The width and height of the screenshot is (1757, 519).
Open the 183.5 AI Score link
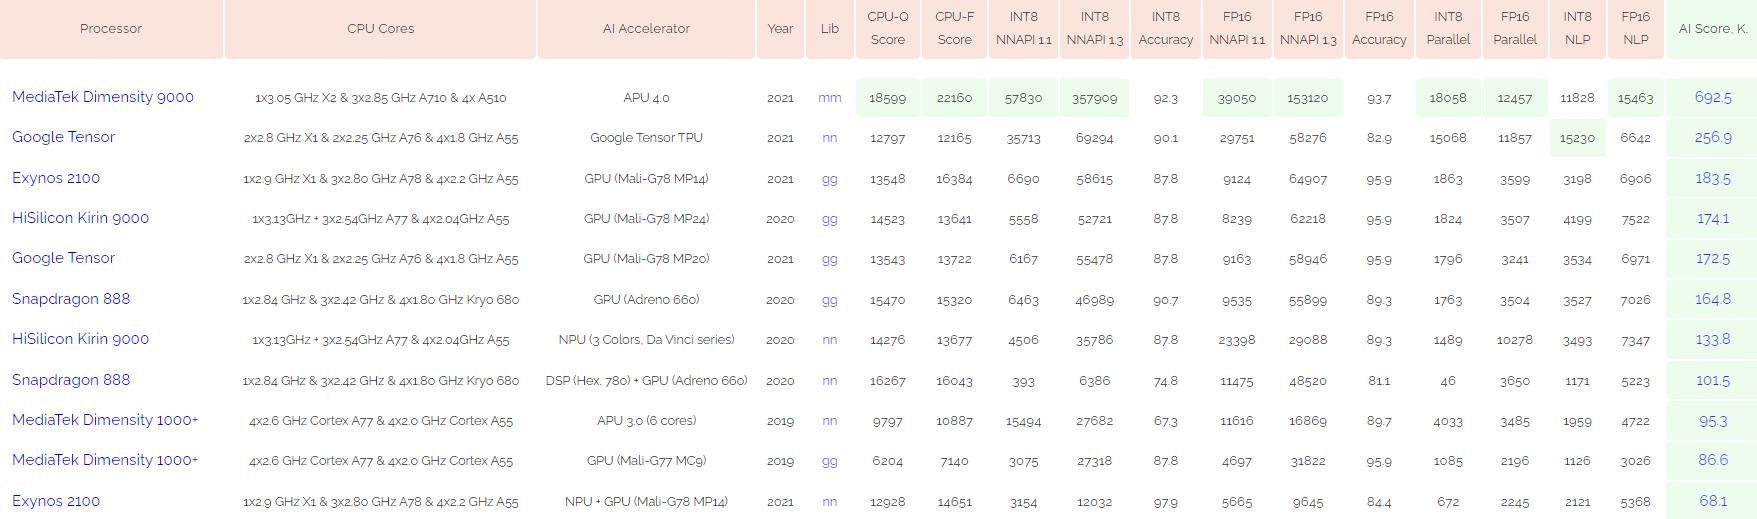click(x=1713, y=178)
